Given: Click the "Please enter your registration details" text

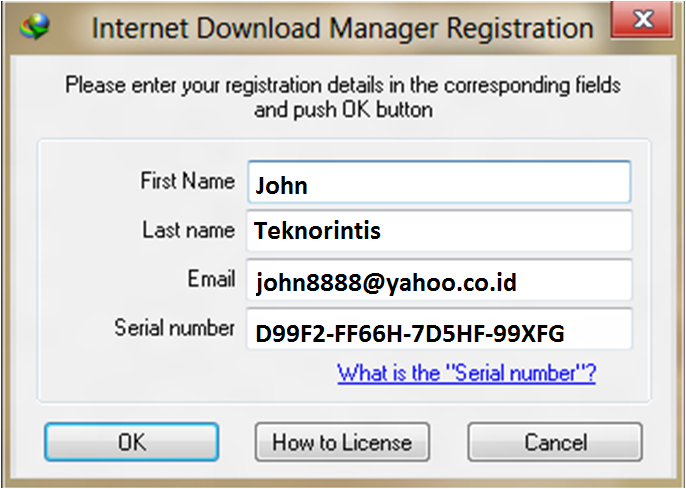Looking at the screenshot, I should [x=343, y=85].
